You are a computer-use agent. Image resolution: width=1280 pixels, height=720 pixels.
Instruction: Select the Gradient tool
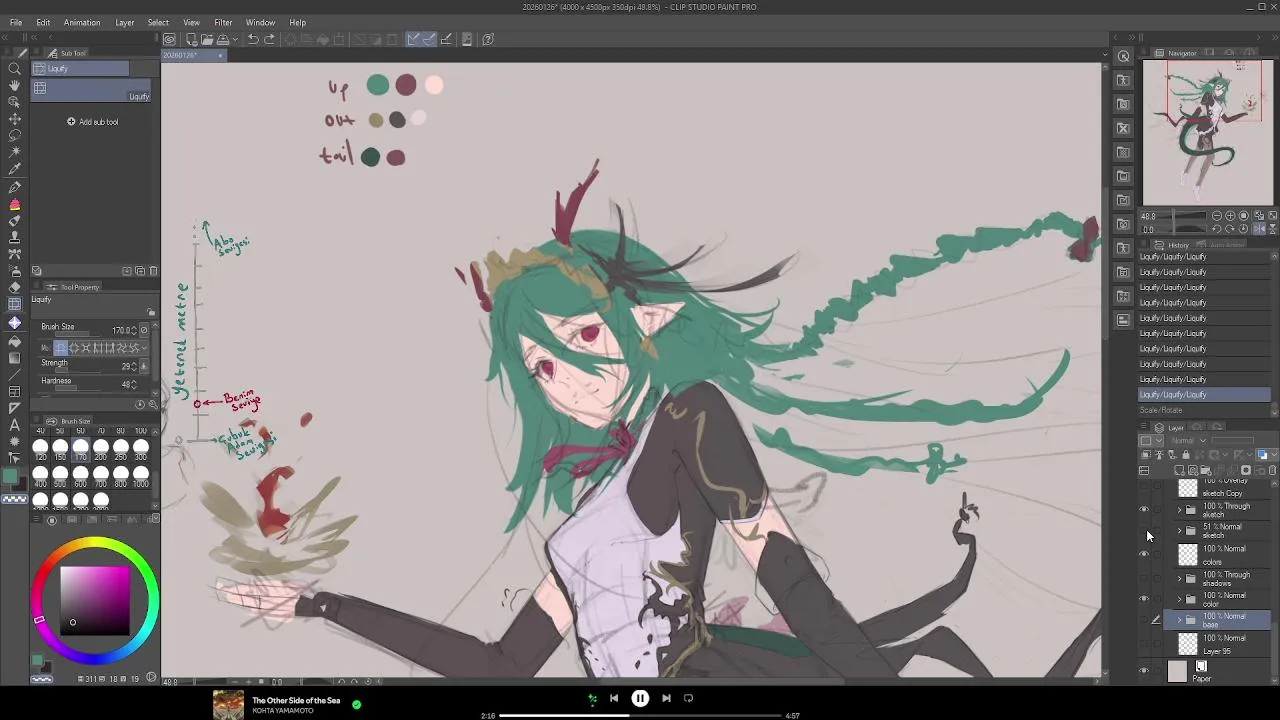point(14,357)
